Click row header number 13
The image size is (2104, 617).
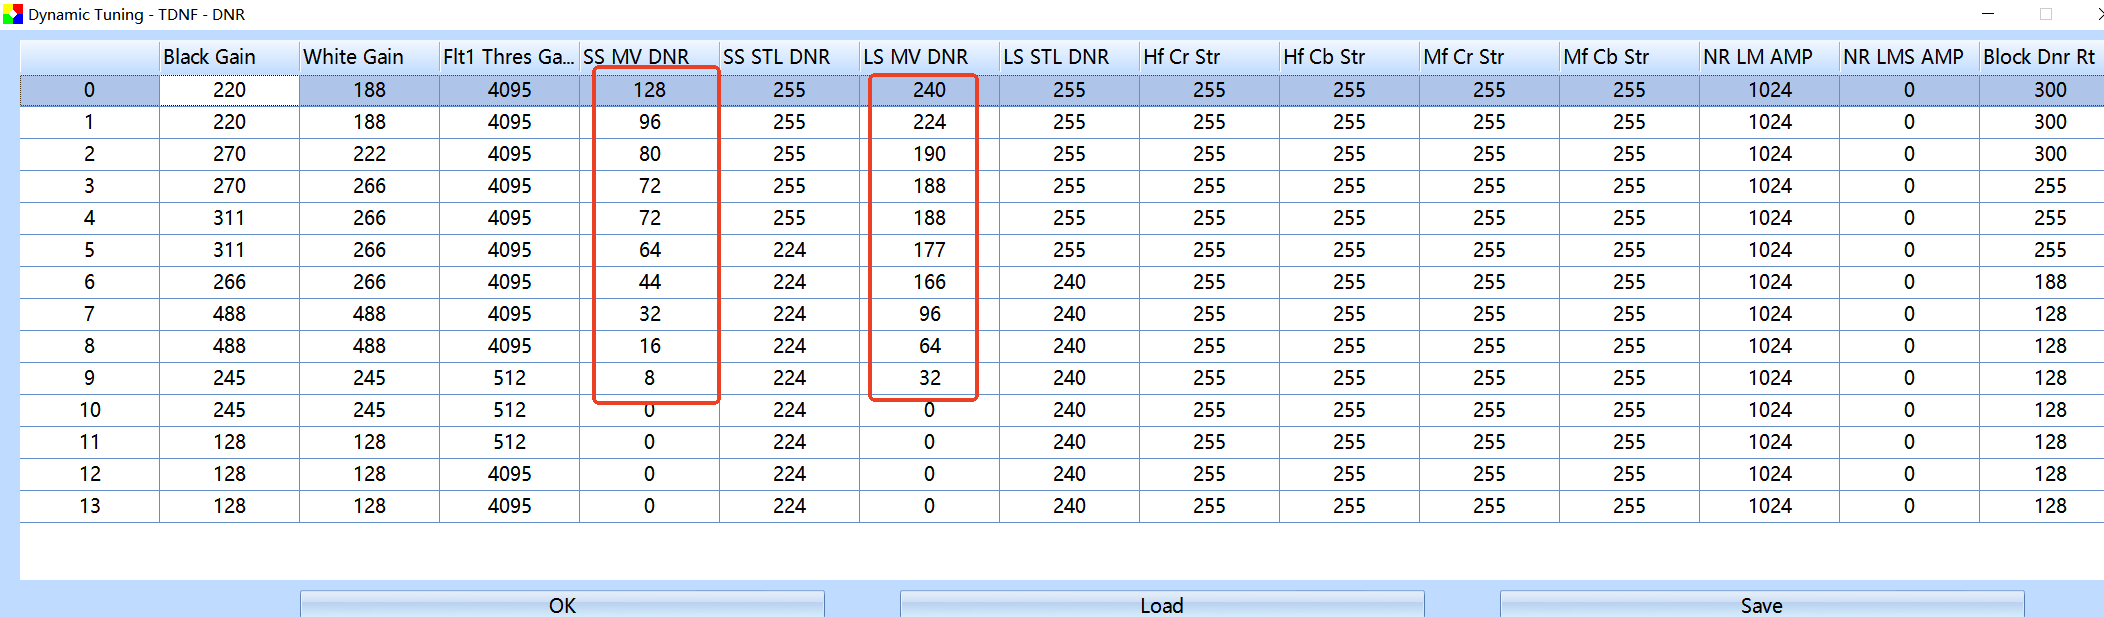[x=89, y=506]
